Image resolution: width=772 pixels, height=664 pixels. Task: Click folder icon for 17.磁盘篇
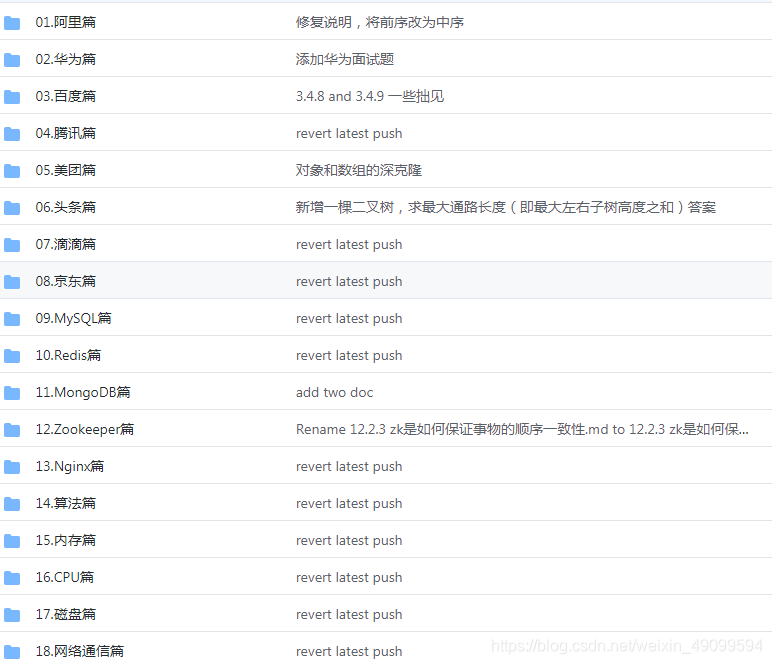click(12, 615)
